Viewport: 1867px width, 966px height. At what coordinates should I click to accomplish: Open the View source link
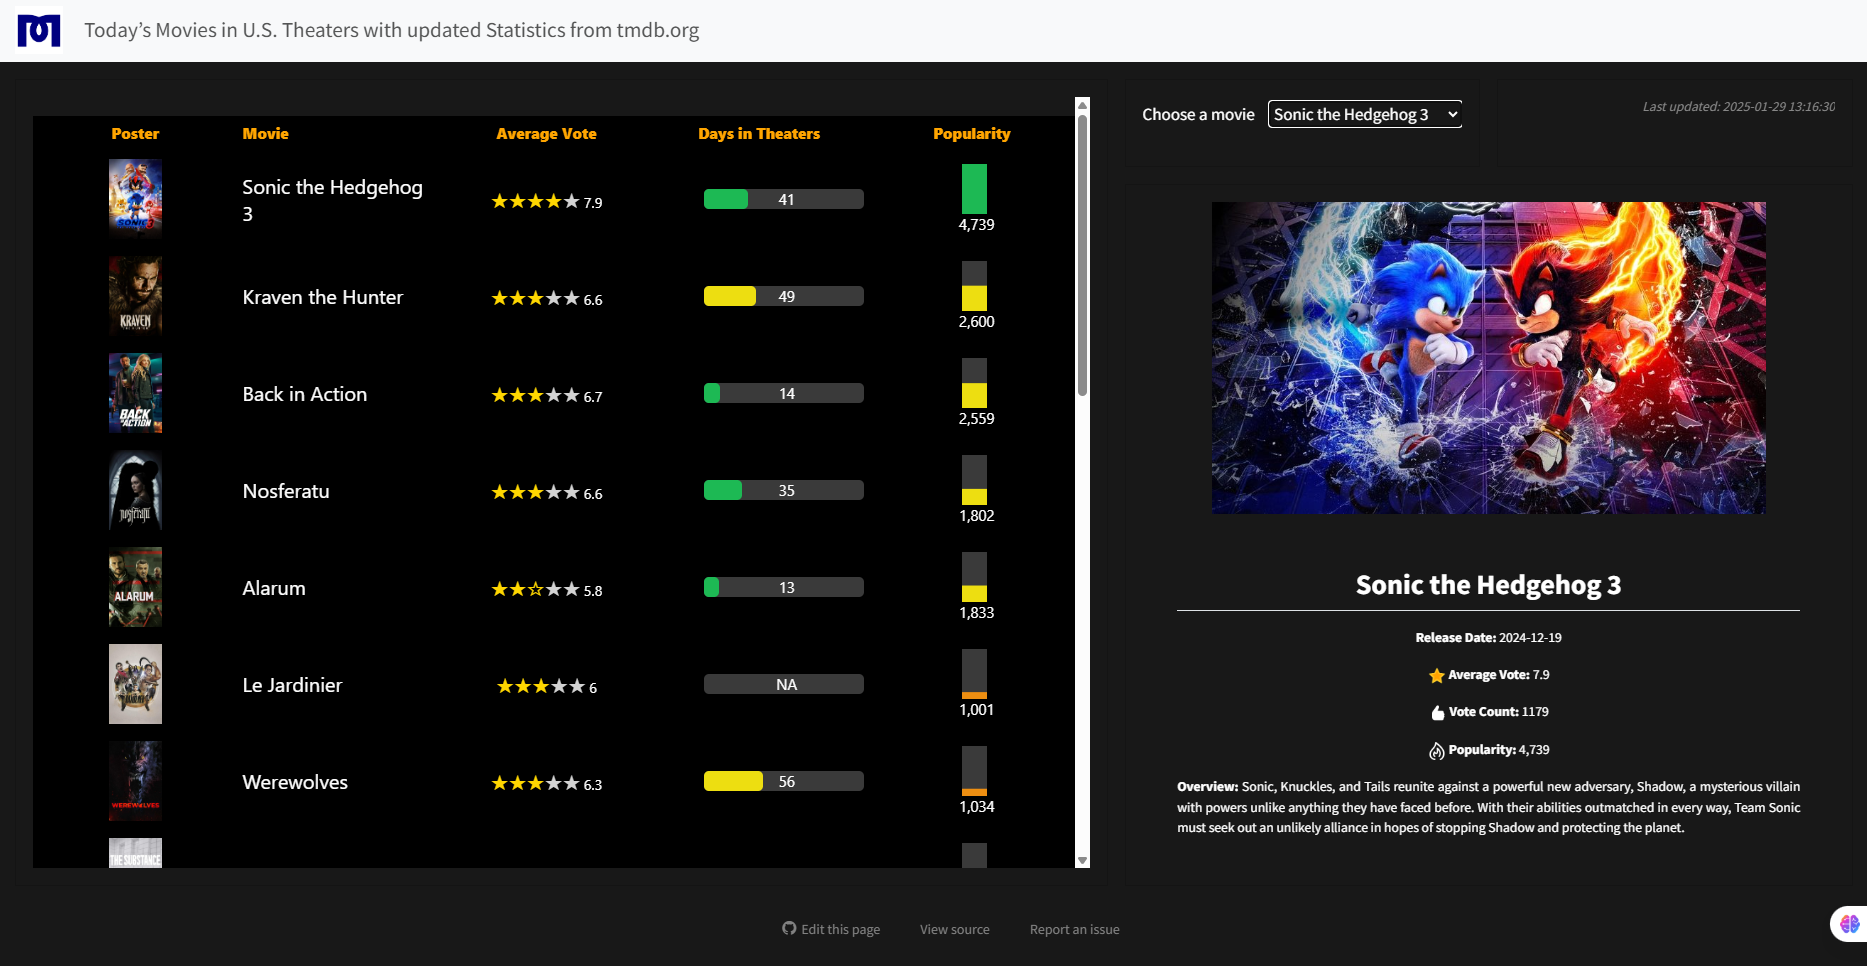(x=955, y=929)
